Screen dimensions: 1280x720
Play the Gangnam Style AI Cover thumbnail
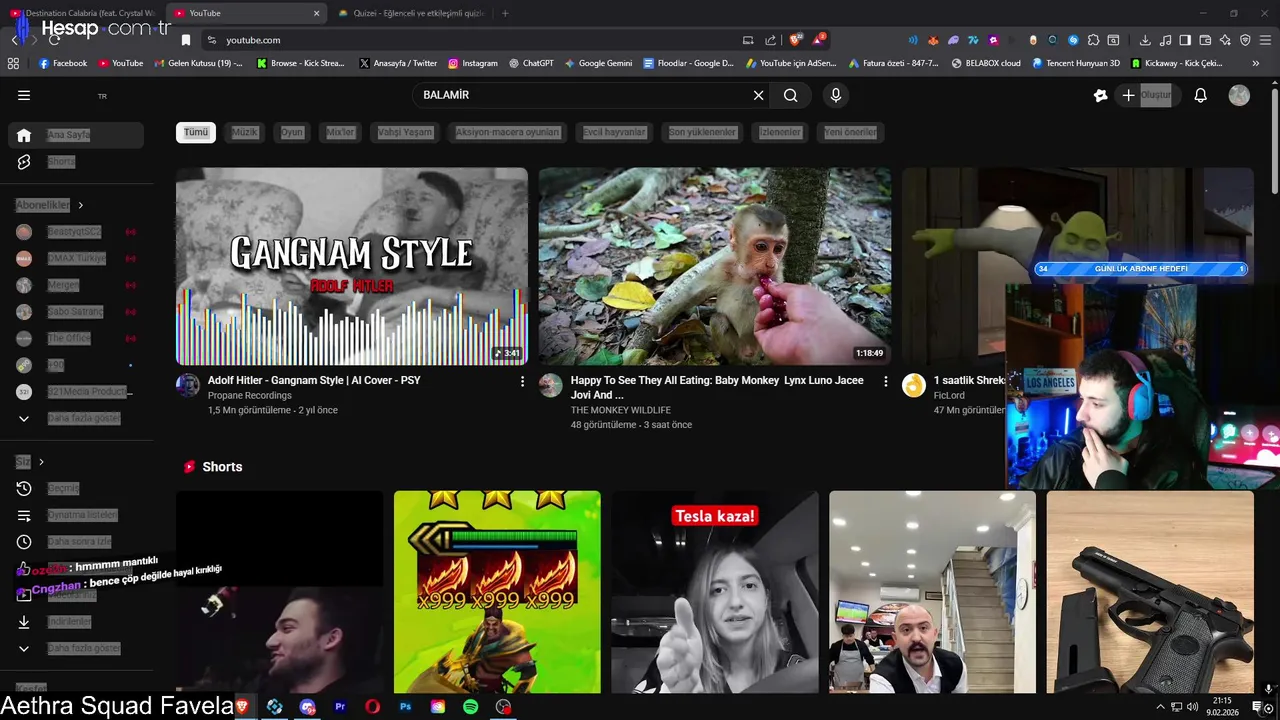coord(352,266)
